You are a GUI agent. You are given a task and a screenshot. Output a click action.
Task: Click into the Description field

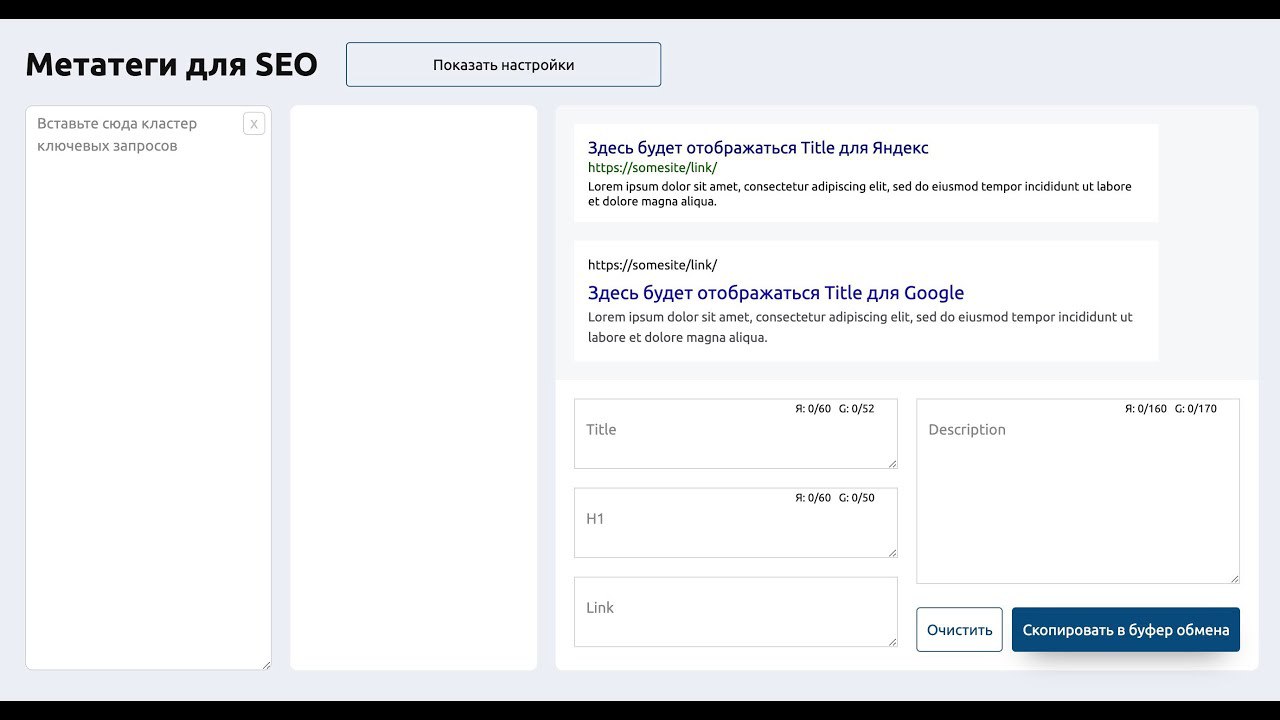click(x=1078, y=491)
